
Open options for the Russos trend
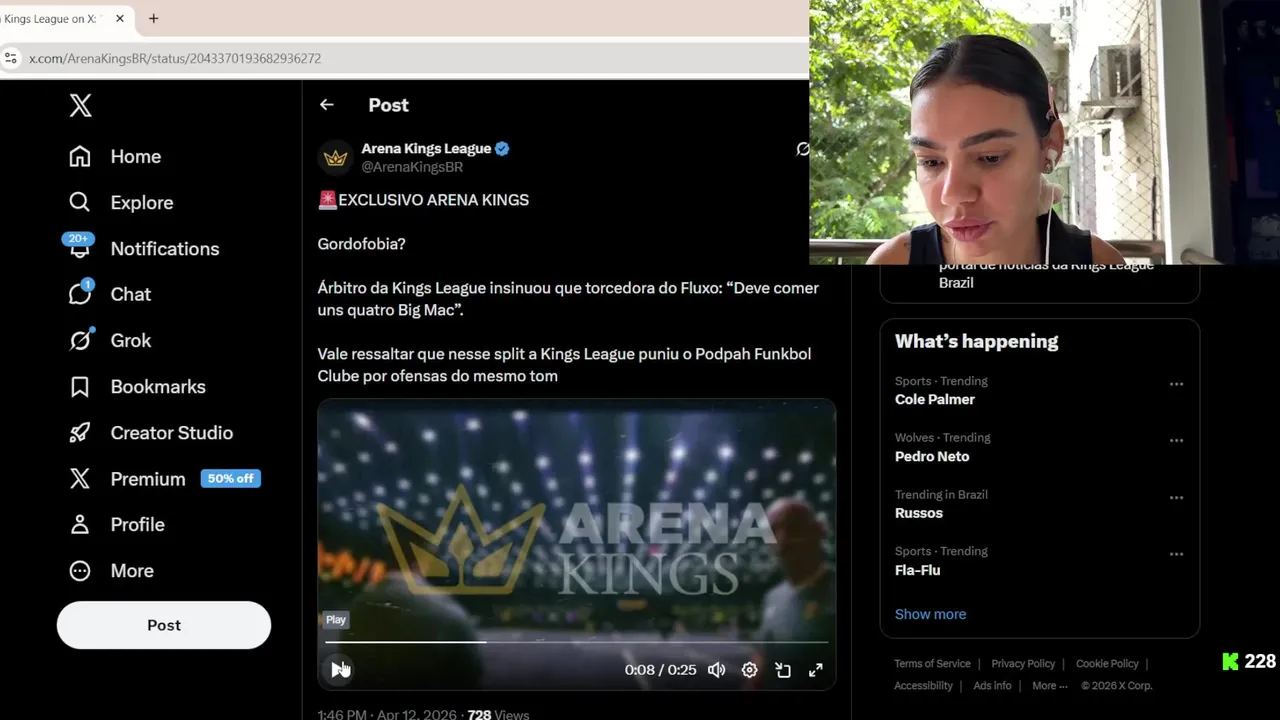pos(1176,497)
